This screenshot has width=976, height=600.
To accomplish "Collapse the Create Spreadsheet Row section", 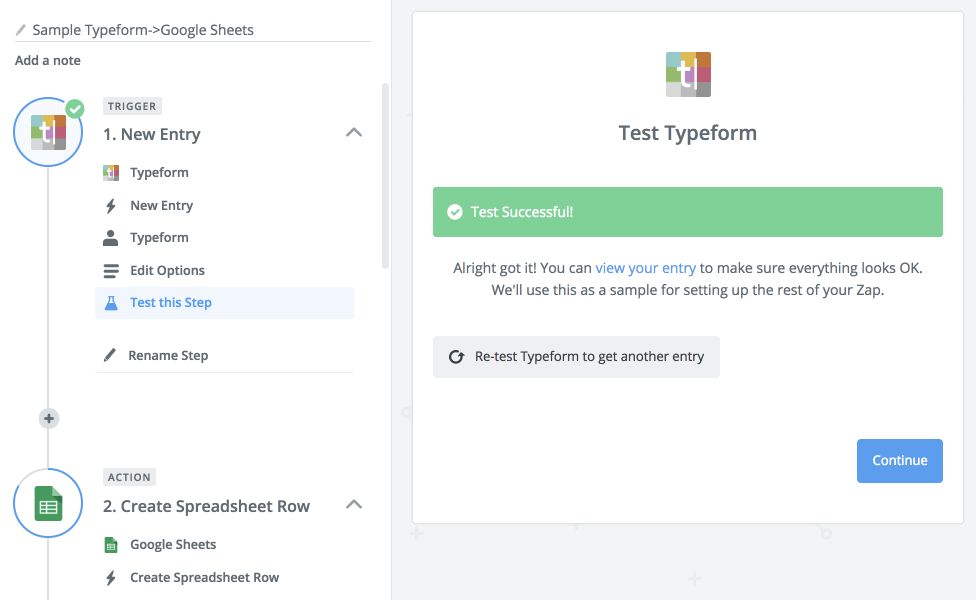I will tap(353, 505).
